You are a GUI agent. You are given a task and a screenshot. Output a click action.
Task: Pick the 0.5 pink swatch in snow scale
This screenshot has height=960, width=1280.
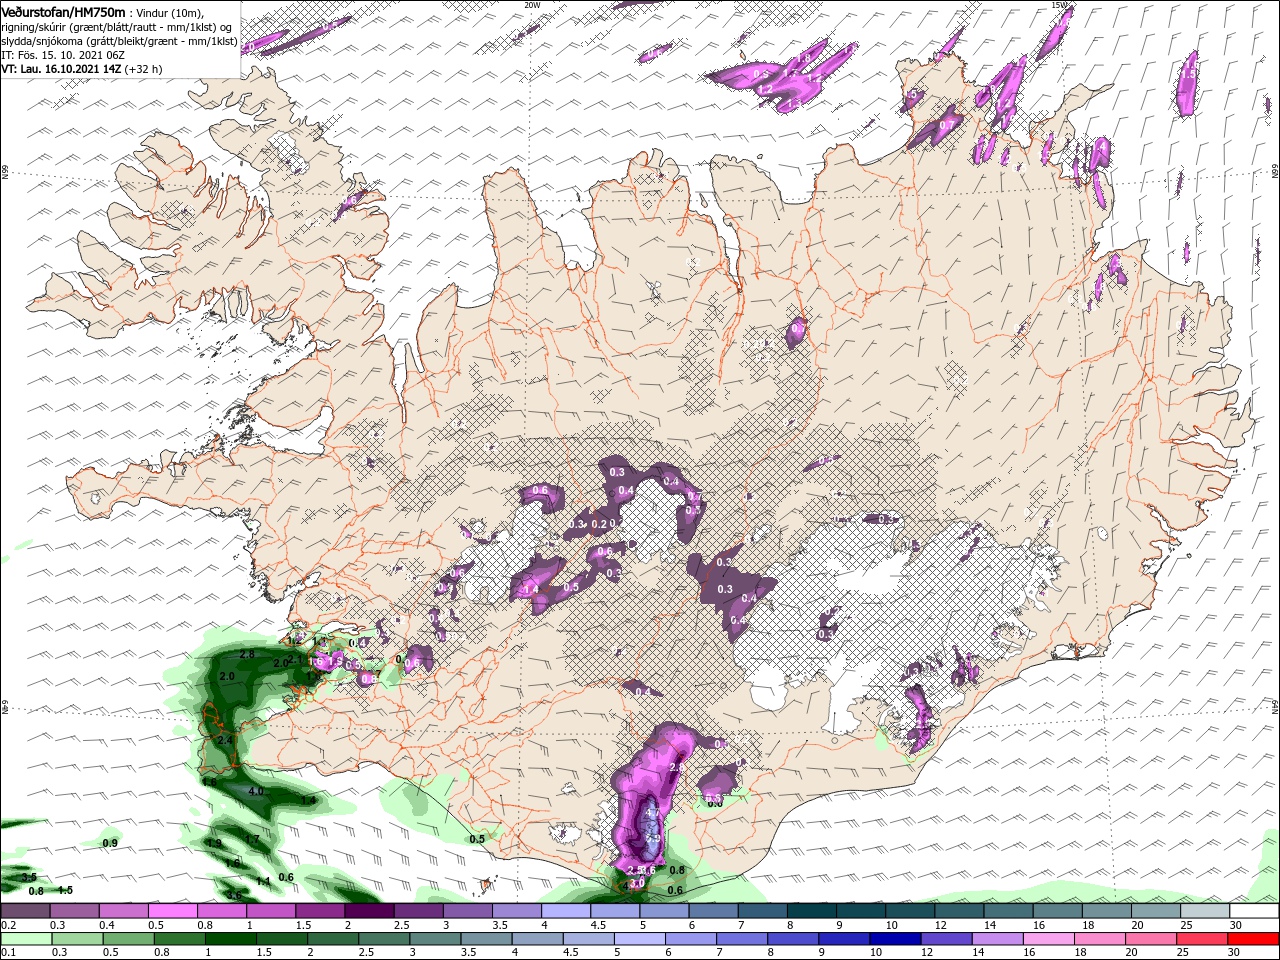click(x=172, y=911)
